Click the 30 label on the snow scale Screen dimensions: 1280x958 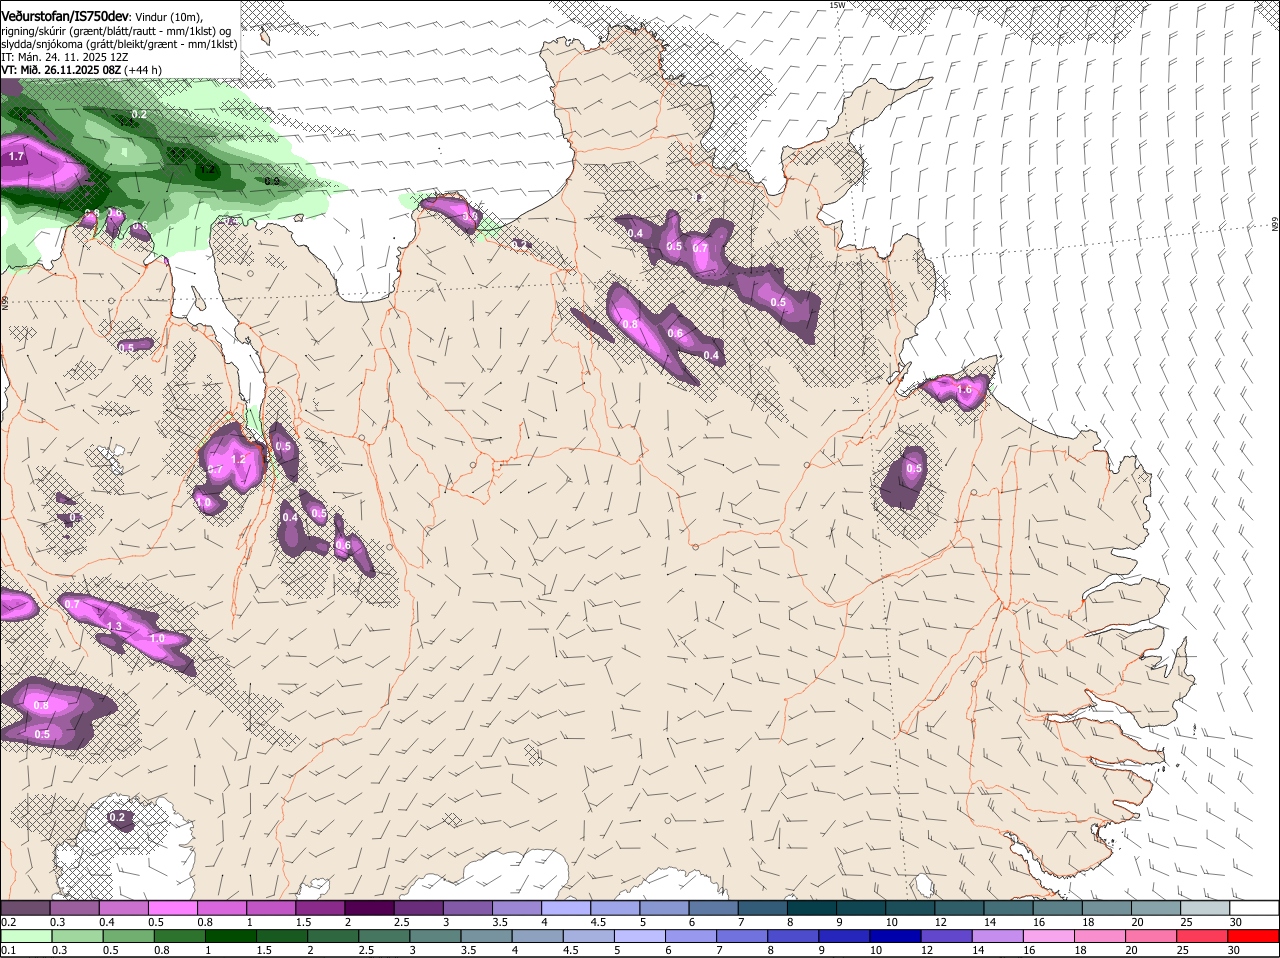1237,922
